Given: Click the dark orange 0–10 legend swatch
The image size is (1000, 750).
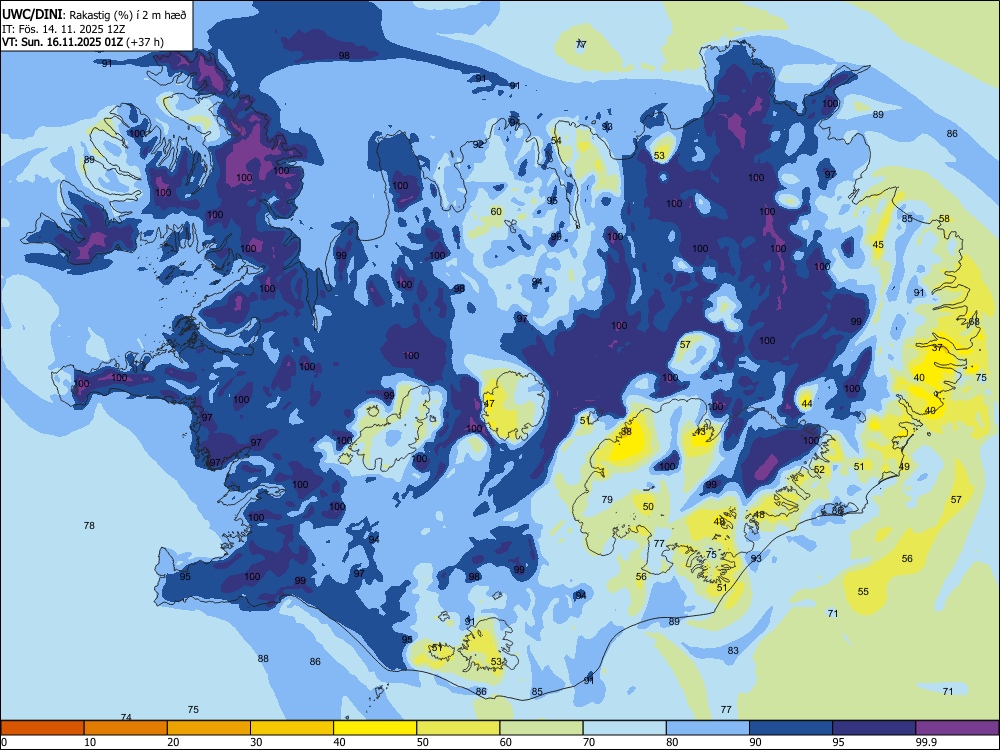Looking at the screenshot, I should (42, 728).
